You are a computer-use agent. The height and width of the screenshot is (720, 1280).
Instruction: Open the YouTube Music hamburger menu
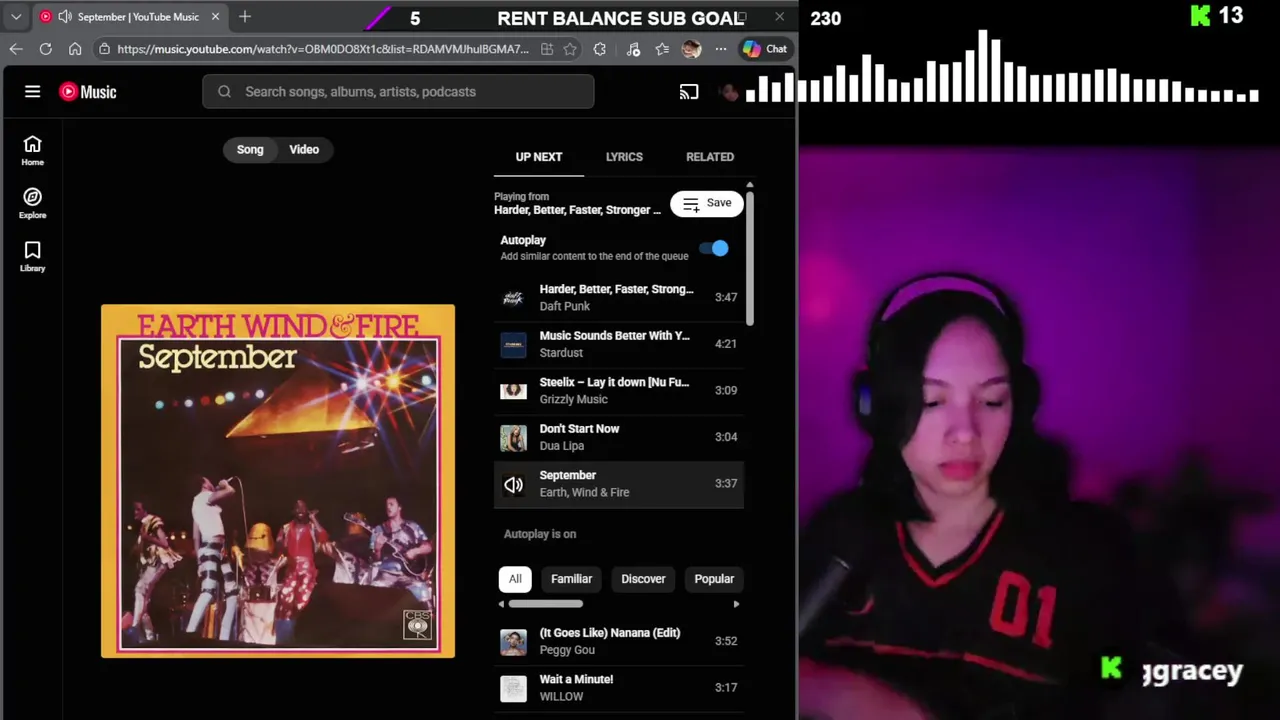pyautogui.click(x=32, y=91)
